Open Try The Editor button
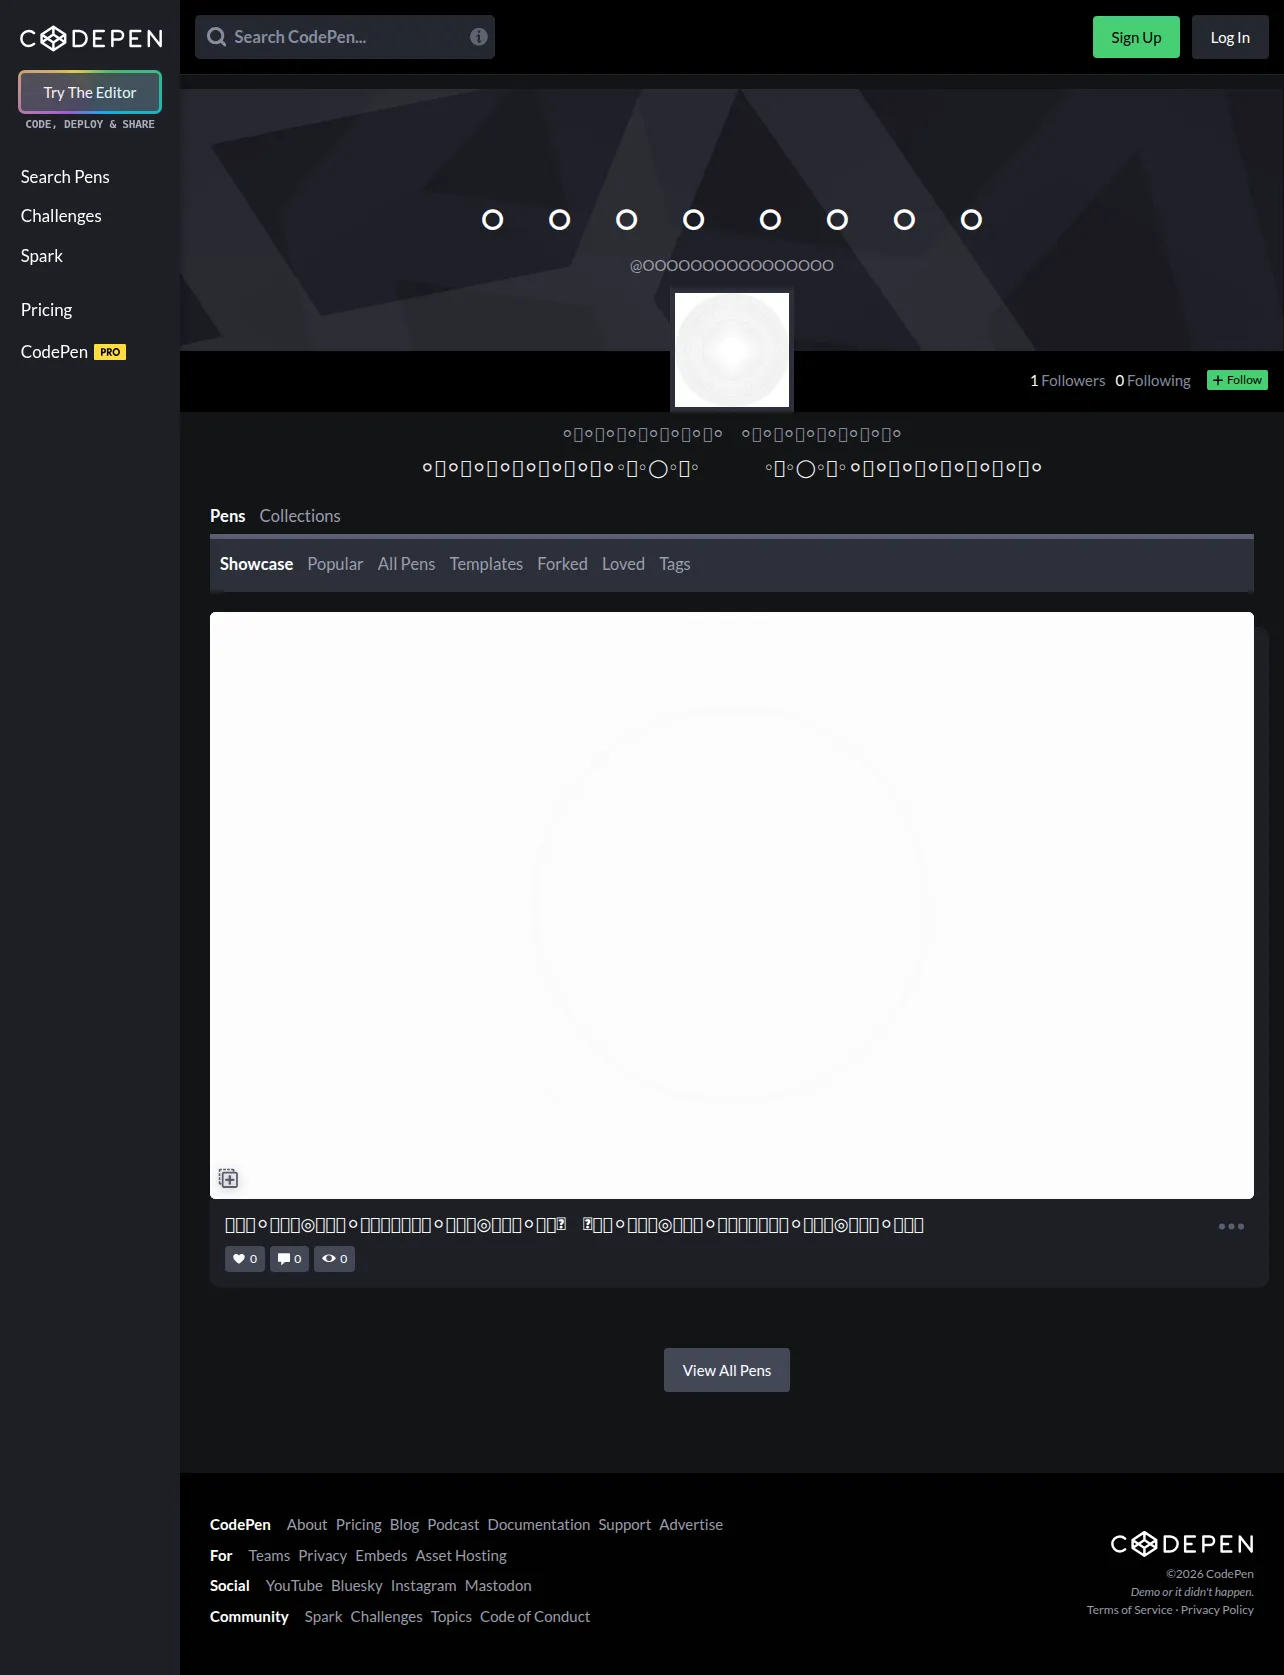The height and width of the screenshot is (1675, 1284). 90,92
